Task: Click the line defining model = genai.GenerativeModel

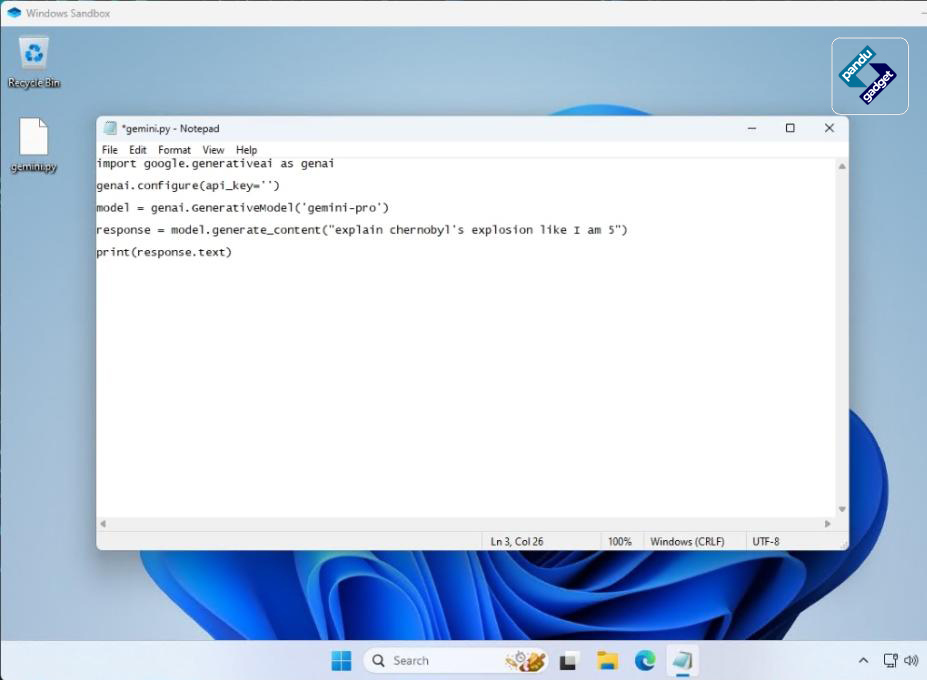Action: coord(243,208)
